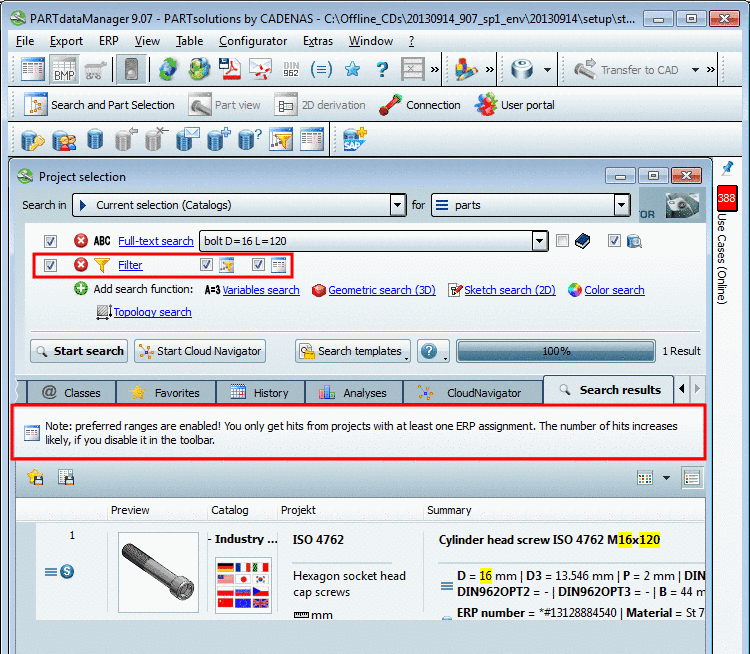Screen dimensions: 750x654
Task: Toggle the Filter row checkbox
Action: tap(50, 265)
